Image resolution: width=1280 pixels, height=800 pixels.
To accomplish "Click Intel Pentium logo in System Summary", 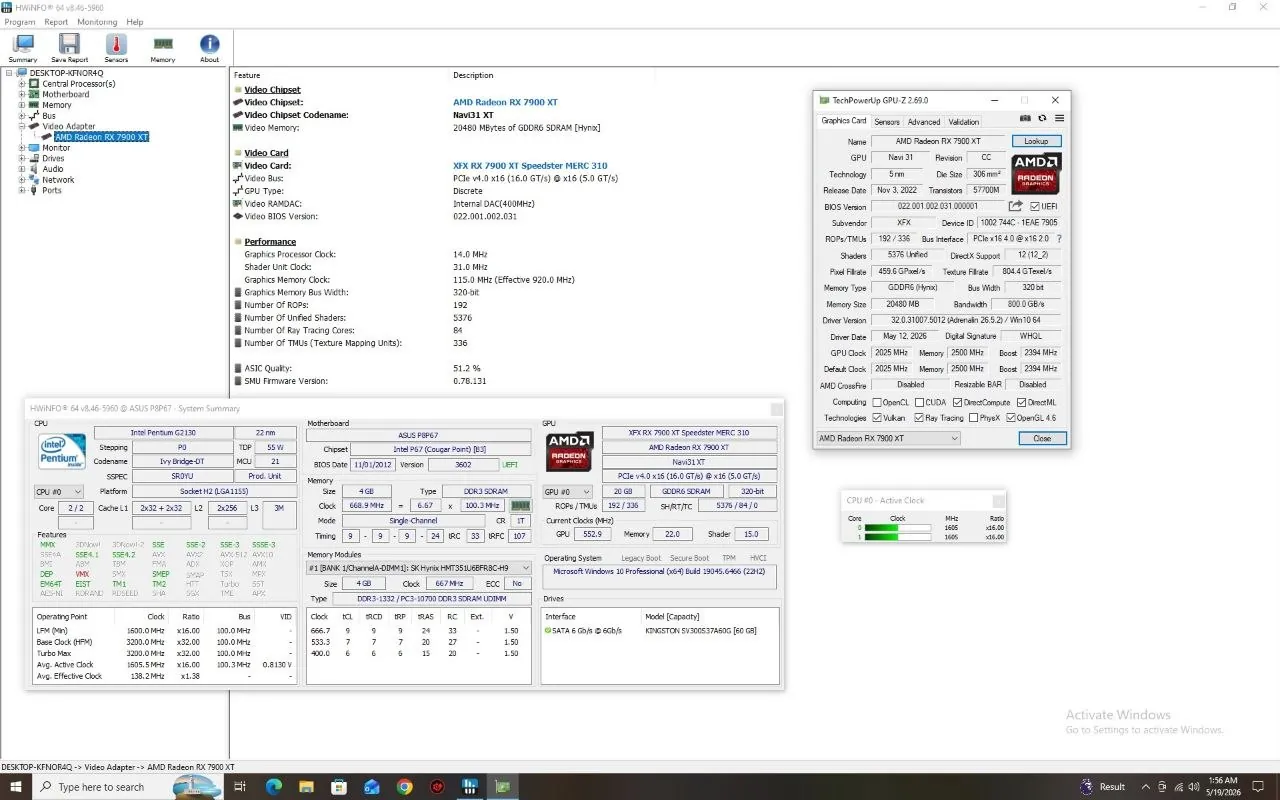I will click(x=60, y=452).
